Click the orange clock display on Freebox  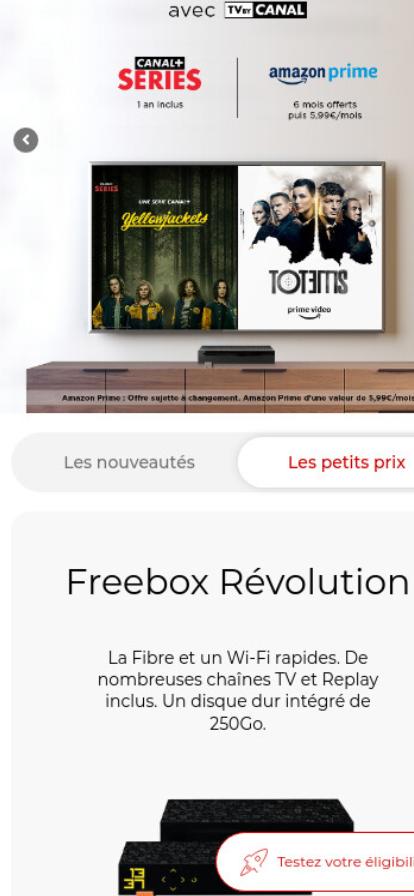(135, 878)
